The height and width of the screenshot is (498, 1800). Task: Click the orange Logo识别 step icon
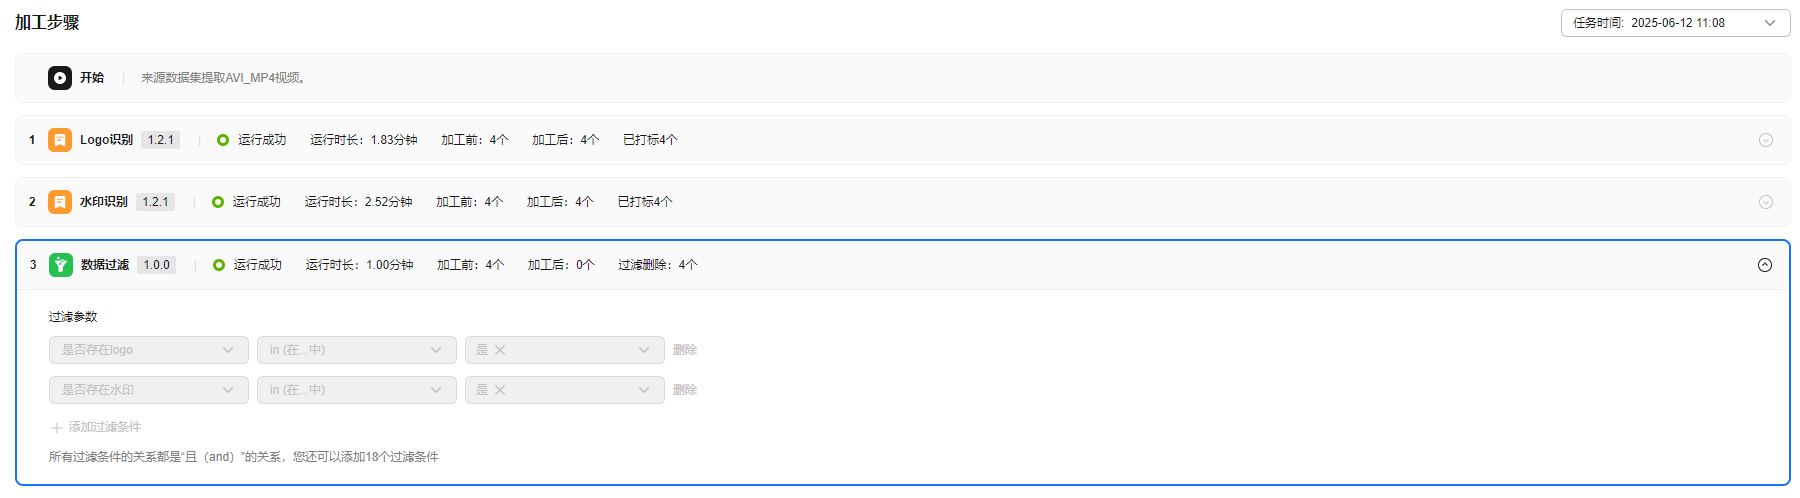(60, 140)
